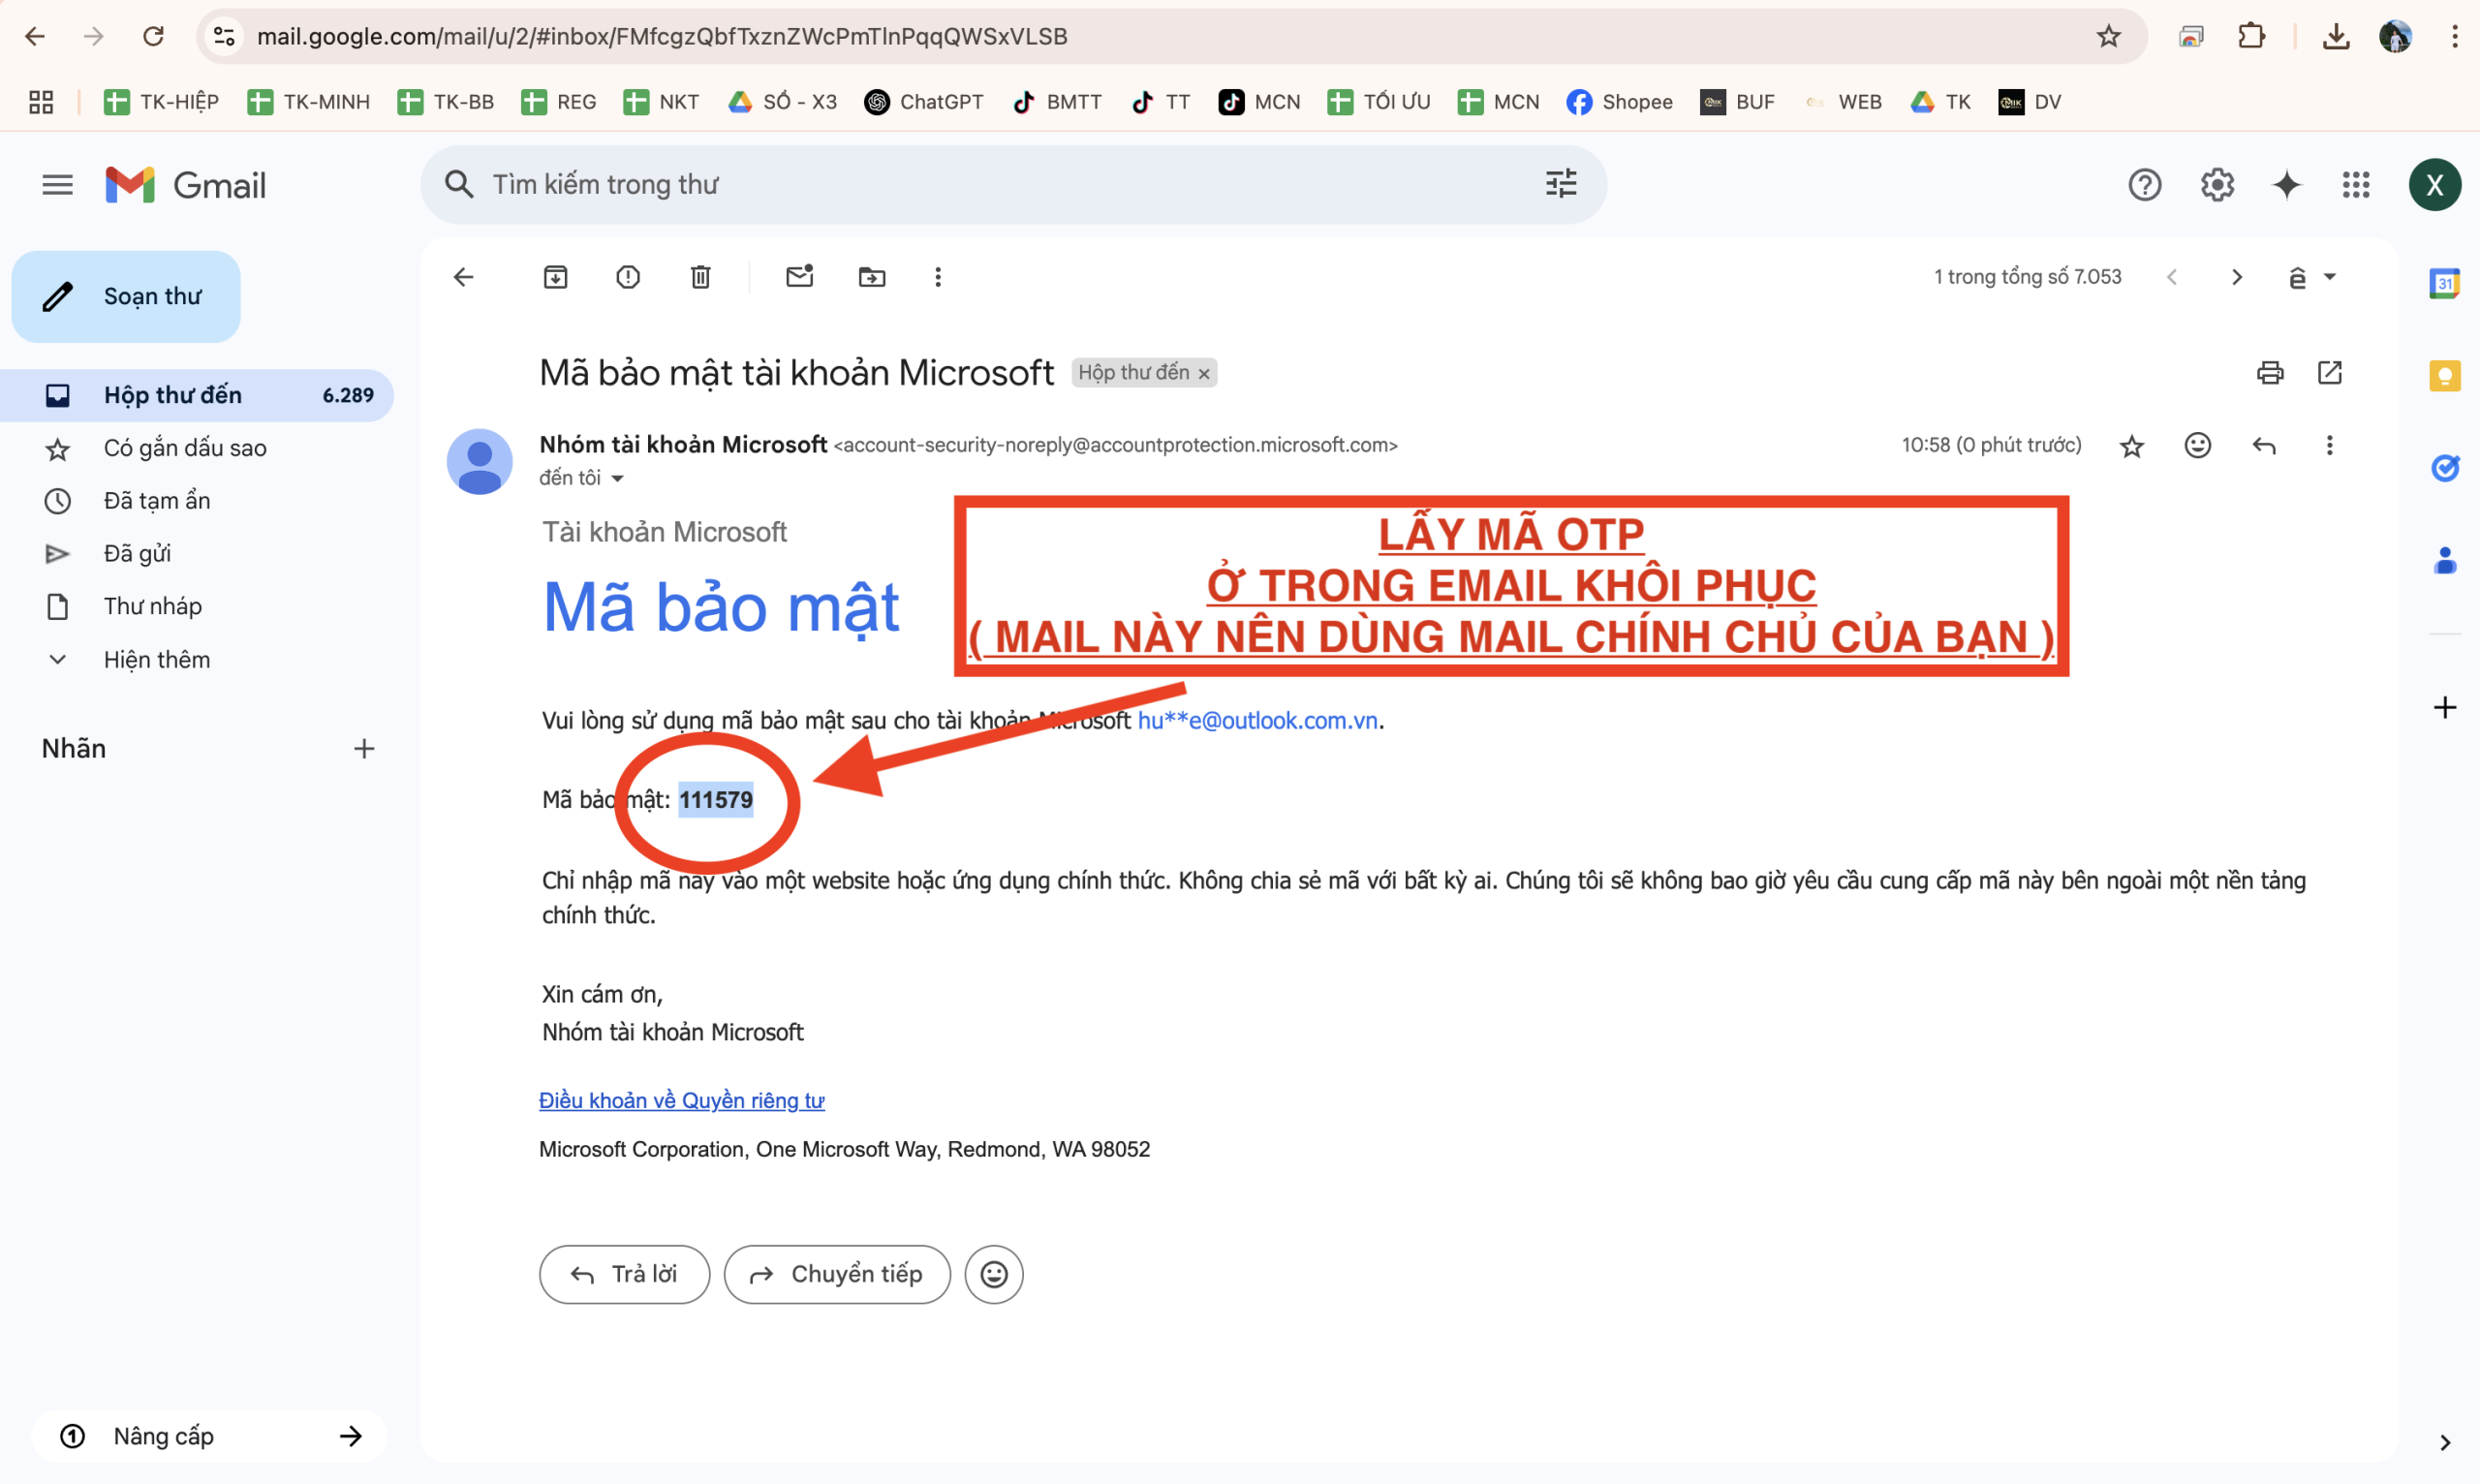Screen dimensions: 2480x1484
Task: Open input tools dropdown
Action: tap(2311, 277)
